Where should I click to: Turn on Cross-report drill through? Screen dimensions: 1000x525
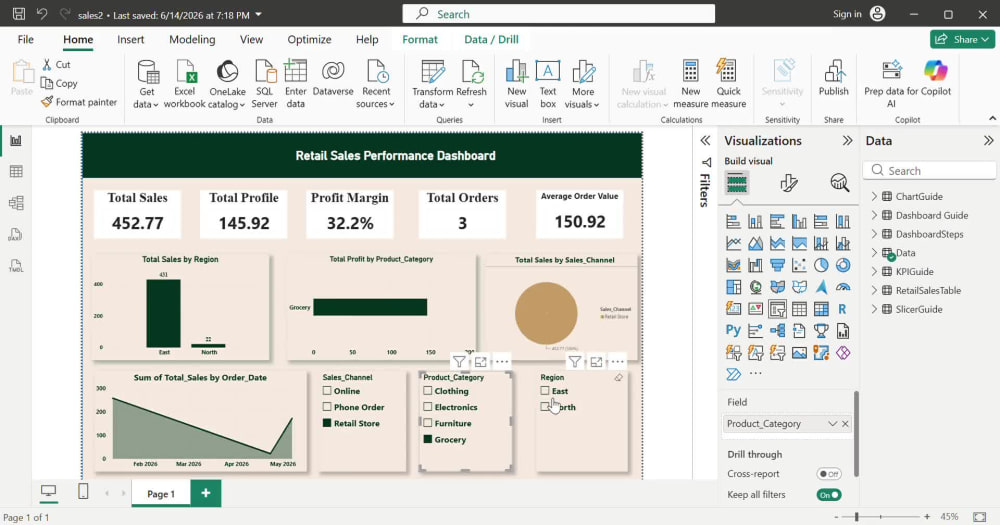click(829, 474)
